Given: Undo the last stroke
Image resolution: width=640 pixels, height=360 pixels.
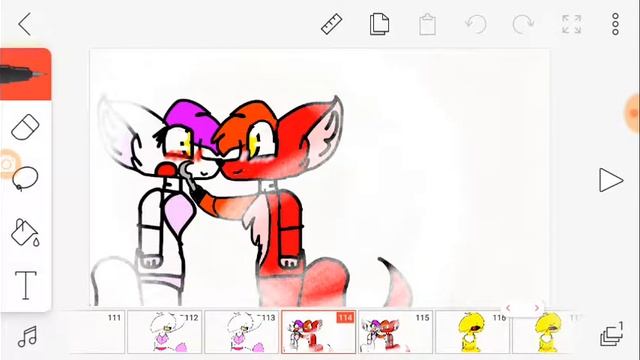Looking at the screenshot, I should click(x=476, y=24).
